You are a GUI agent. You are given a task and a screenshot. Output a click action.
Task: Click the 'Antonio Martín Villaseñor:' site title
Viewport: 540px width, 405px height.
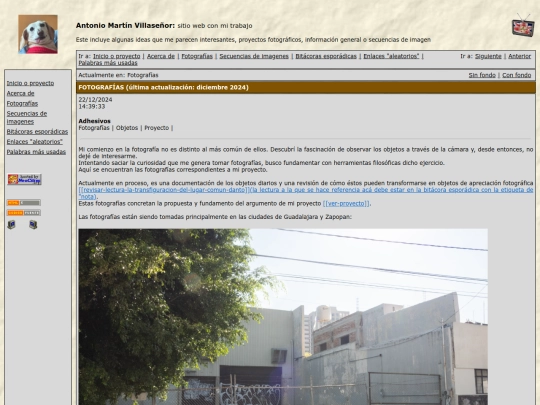[x=125, y=25]
